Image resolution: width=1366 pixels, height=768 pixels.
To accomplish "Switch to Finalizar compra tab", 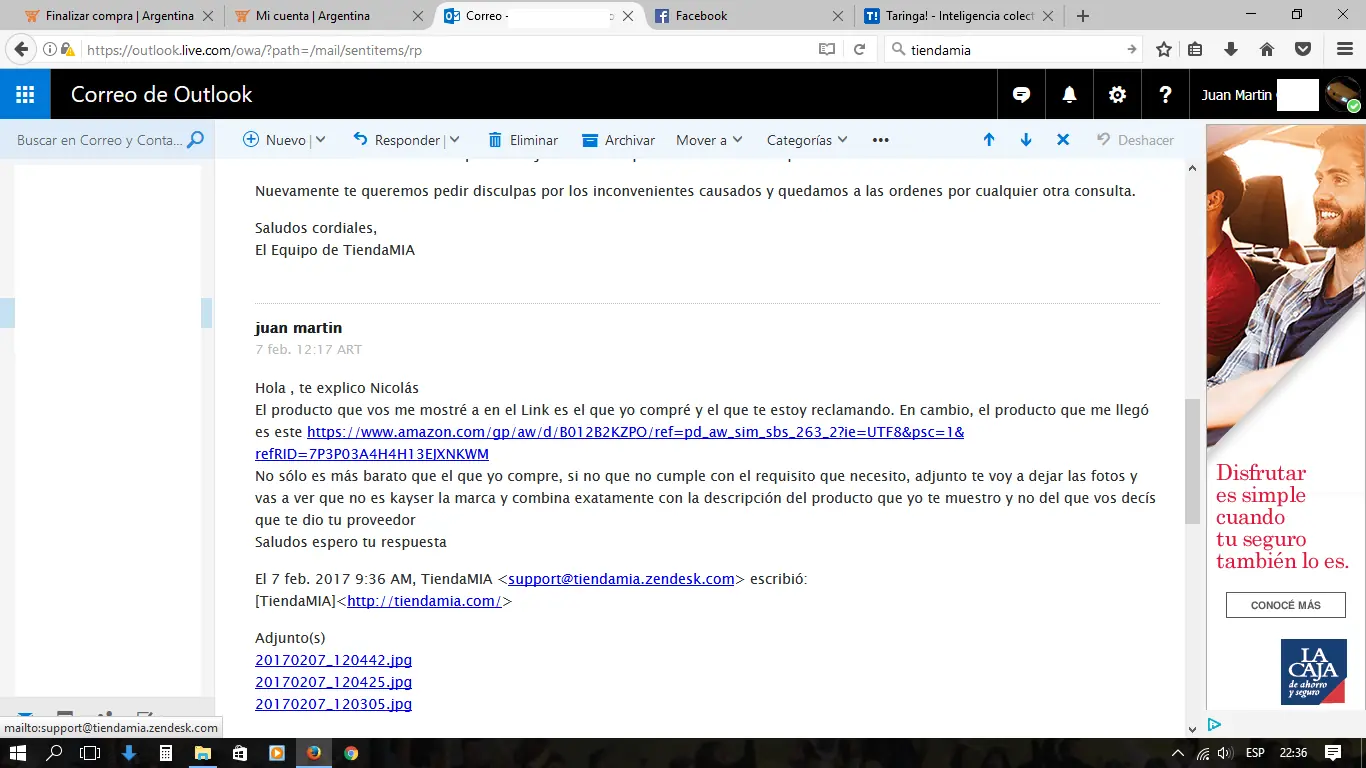I will pyautogui.click(x=118, y=16).
